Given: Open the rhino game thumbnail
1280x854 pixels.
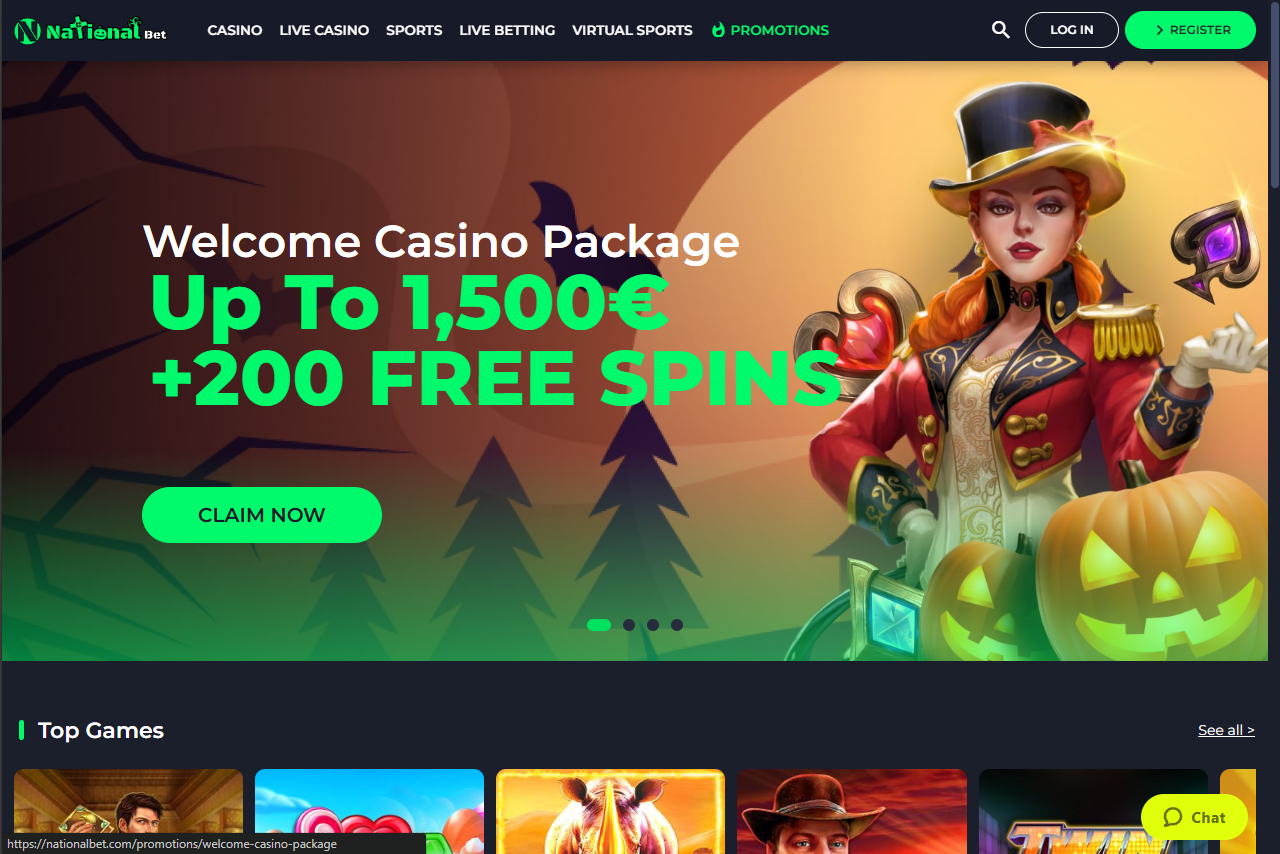Looking at the screenshot, I should click(610, 811).
